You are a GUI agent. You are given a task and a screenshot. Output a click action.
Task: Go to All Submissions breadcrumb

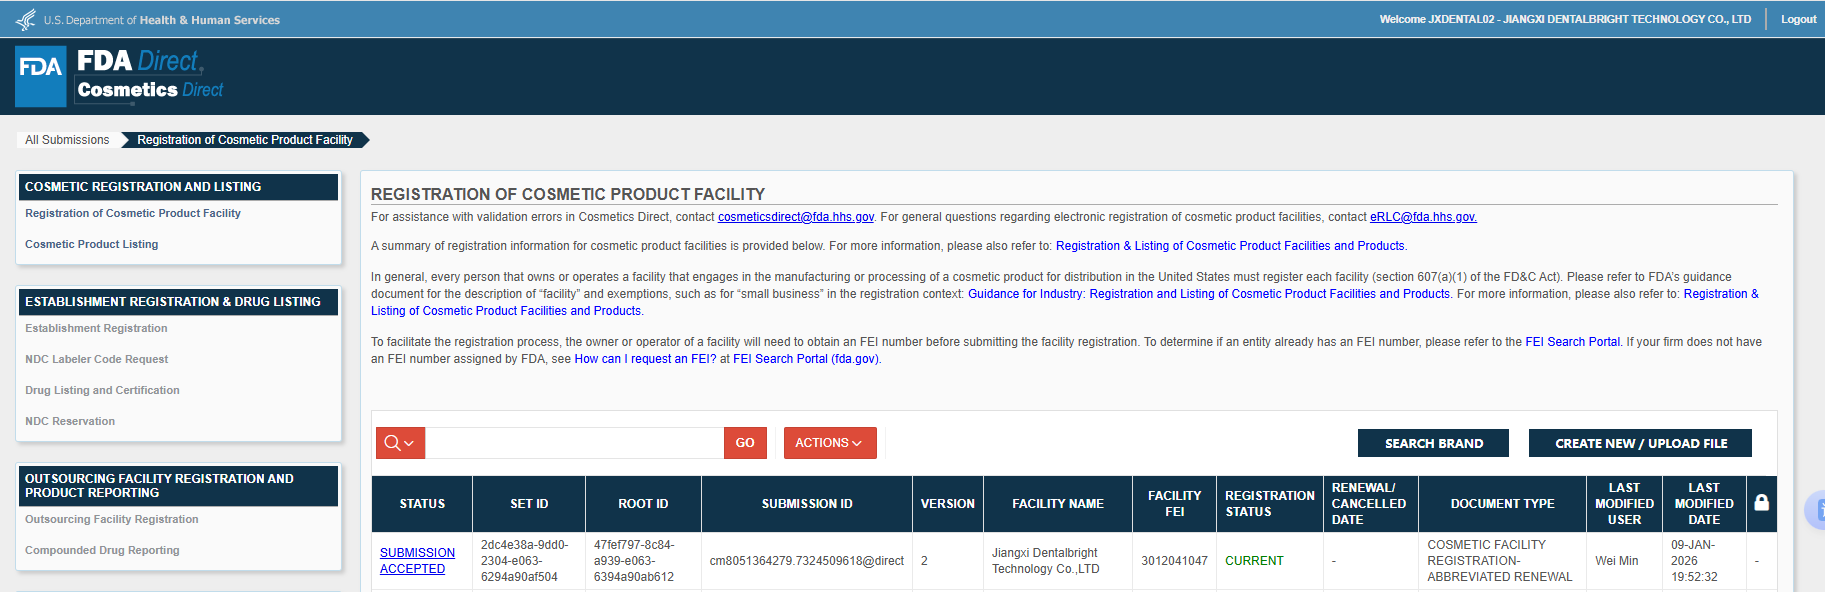(x=67, y=140)
